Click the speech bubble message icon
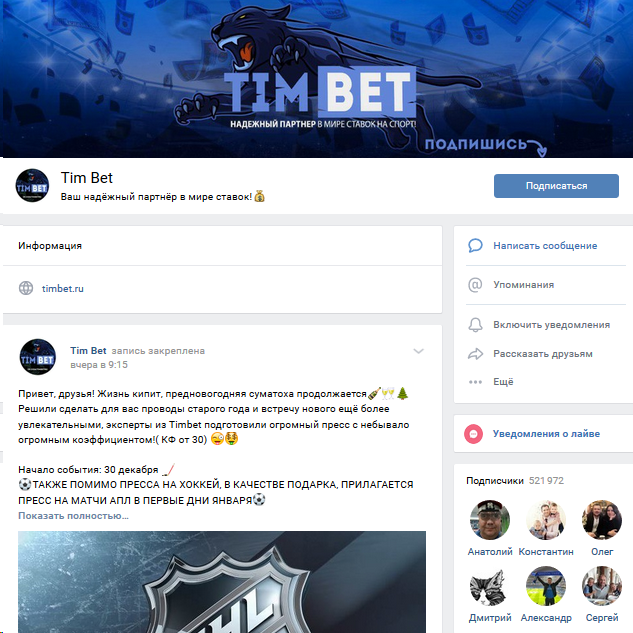Viewport: 633px width, 633px height. point(475,245)
